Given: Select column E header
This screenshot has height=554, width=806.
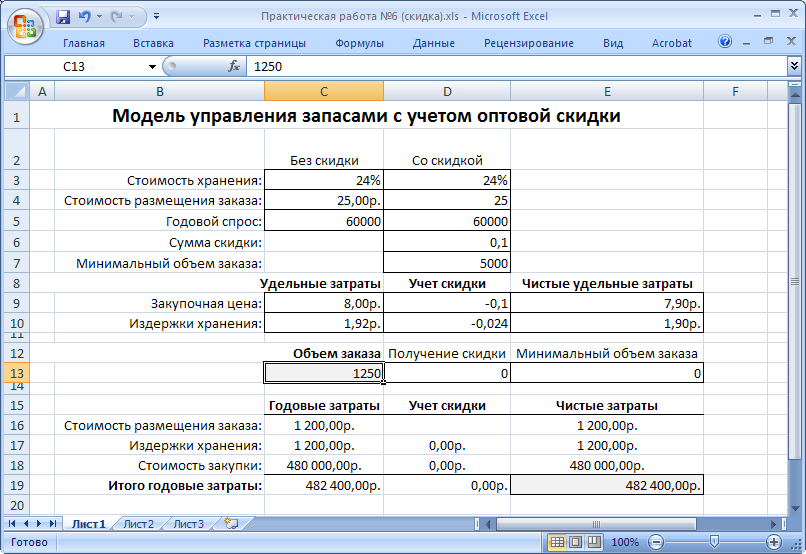Looking at the screenshot, I should [x=607, y=91].
